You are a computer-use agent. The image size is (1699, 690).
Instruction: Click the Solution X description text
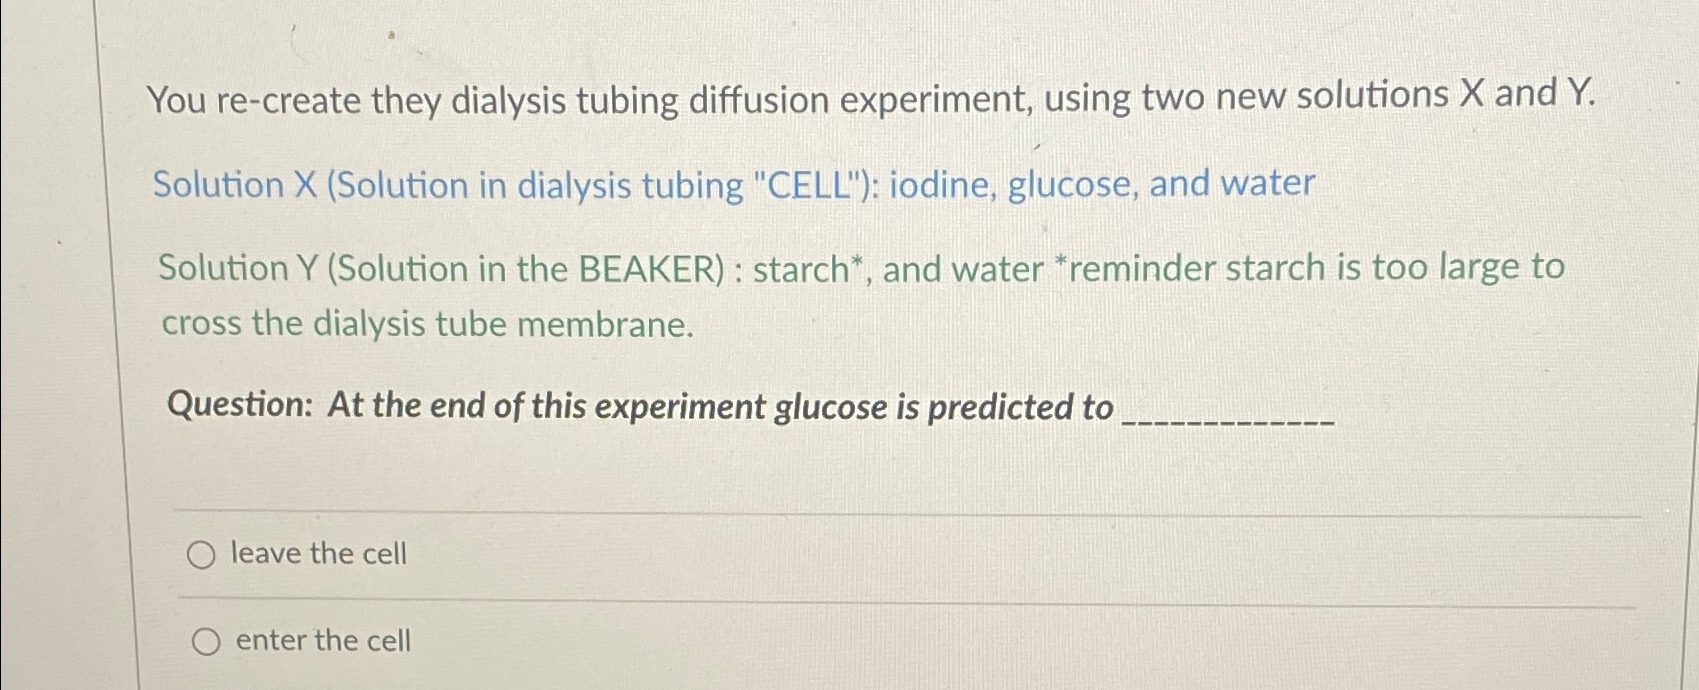pyautogui.click(x=735, y=183)
